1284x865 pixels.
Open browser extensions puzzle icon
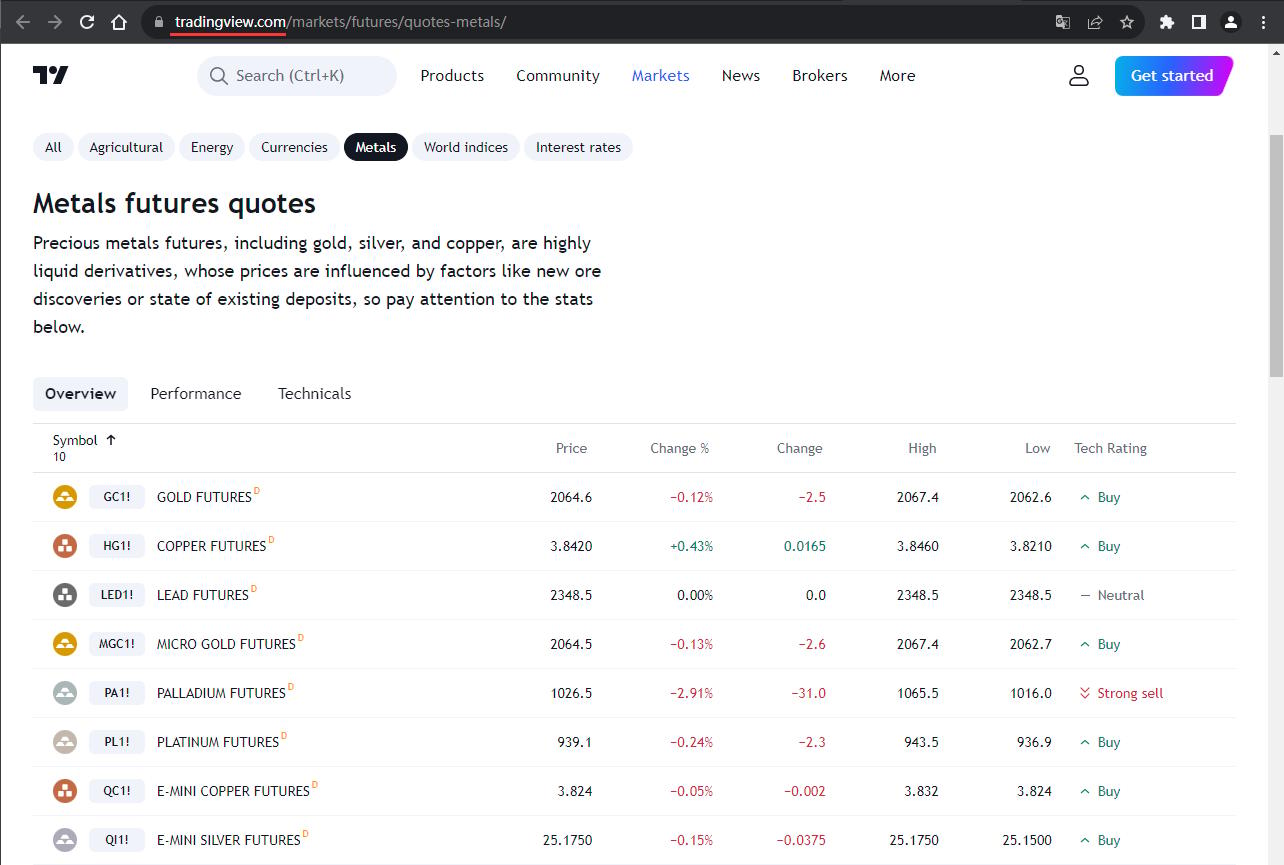1166,22
